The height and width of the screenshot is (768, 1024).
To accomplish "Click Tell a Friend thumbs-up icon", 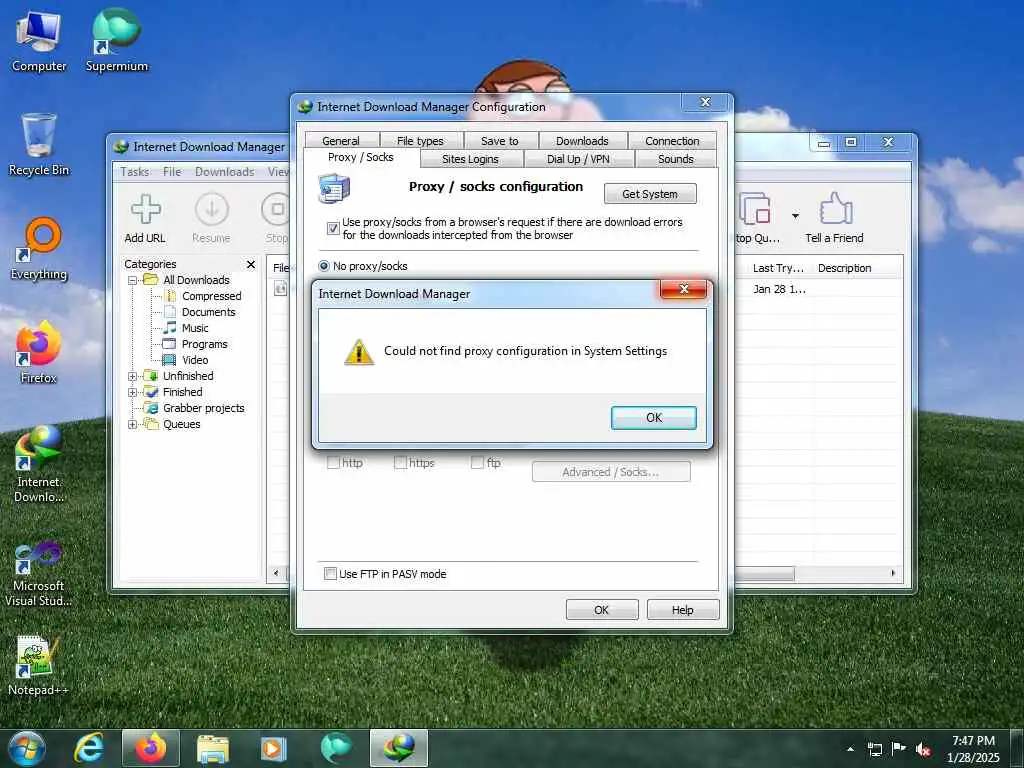I will (835, 209).
